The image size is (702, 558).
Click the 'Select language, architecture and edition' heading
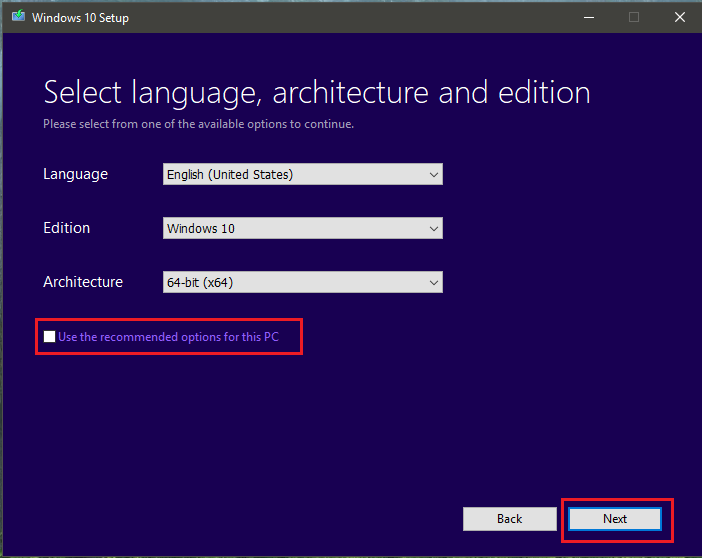point(316,93)
